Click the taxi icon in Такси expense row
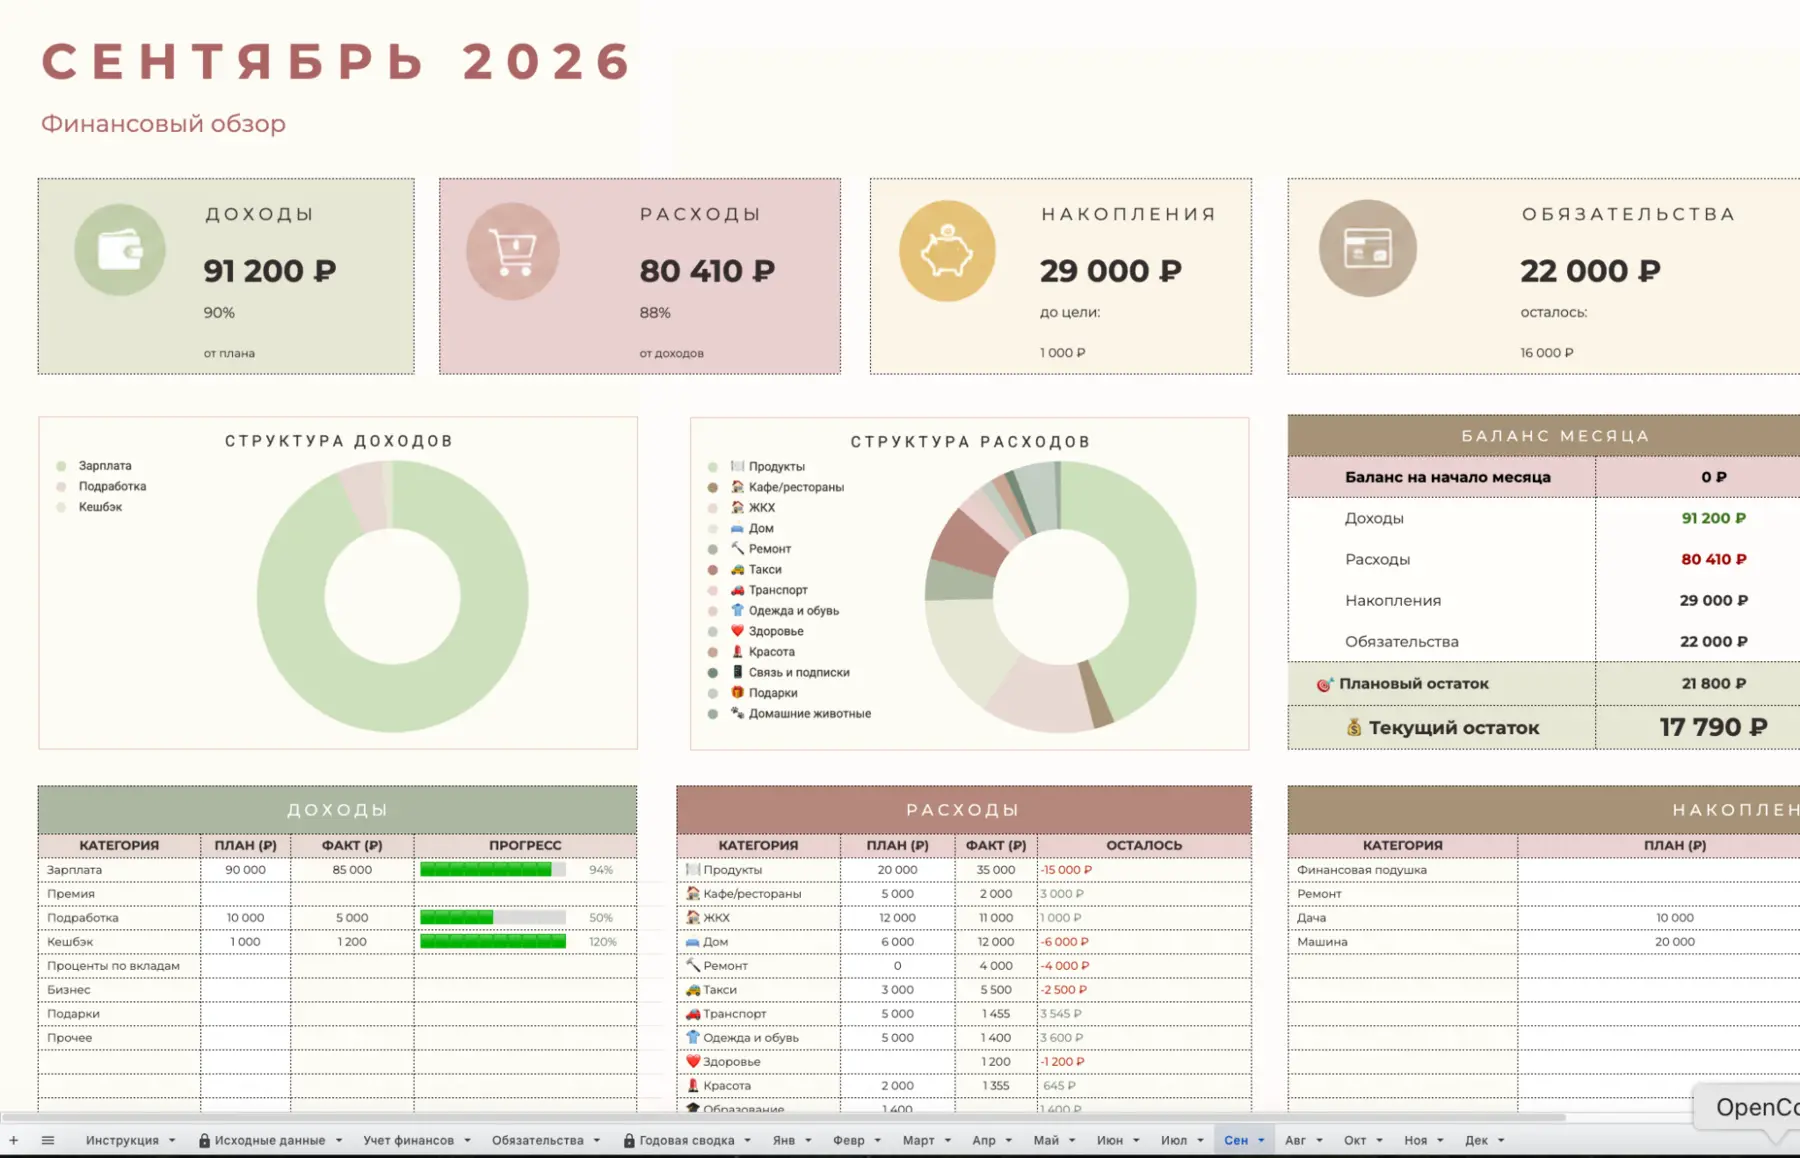1800x1158 pixels. click(x=693, y=990)
